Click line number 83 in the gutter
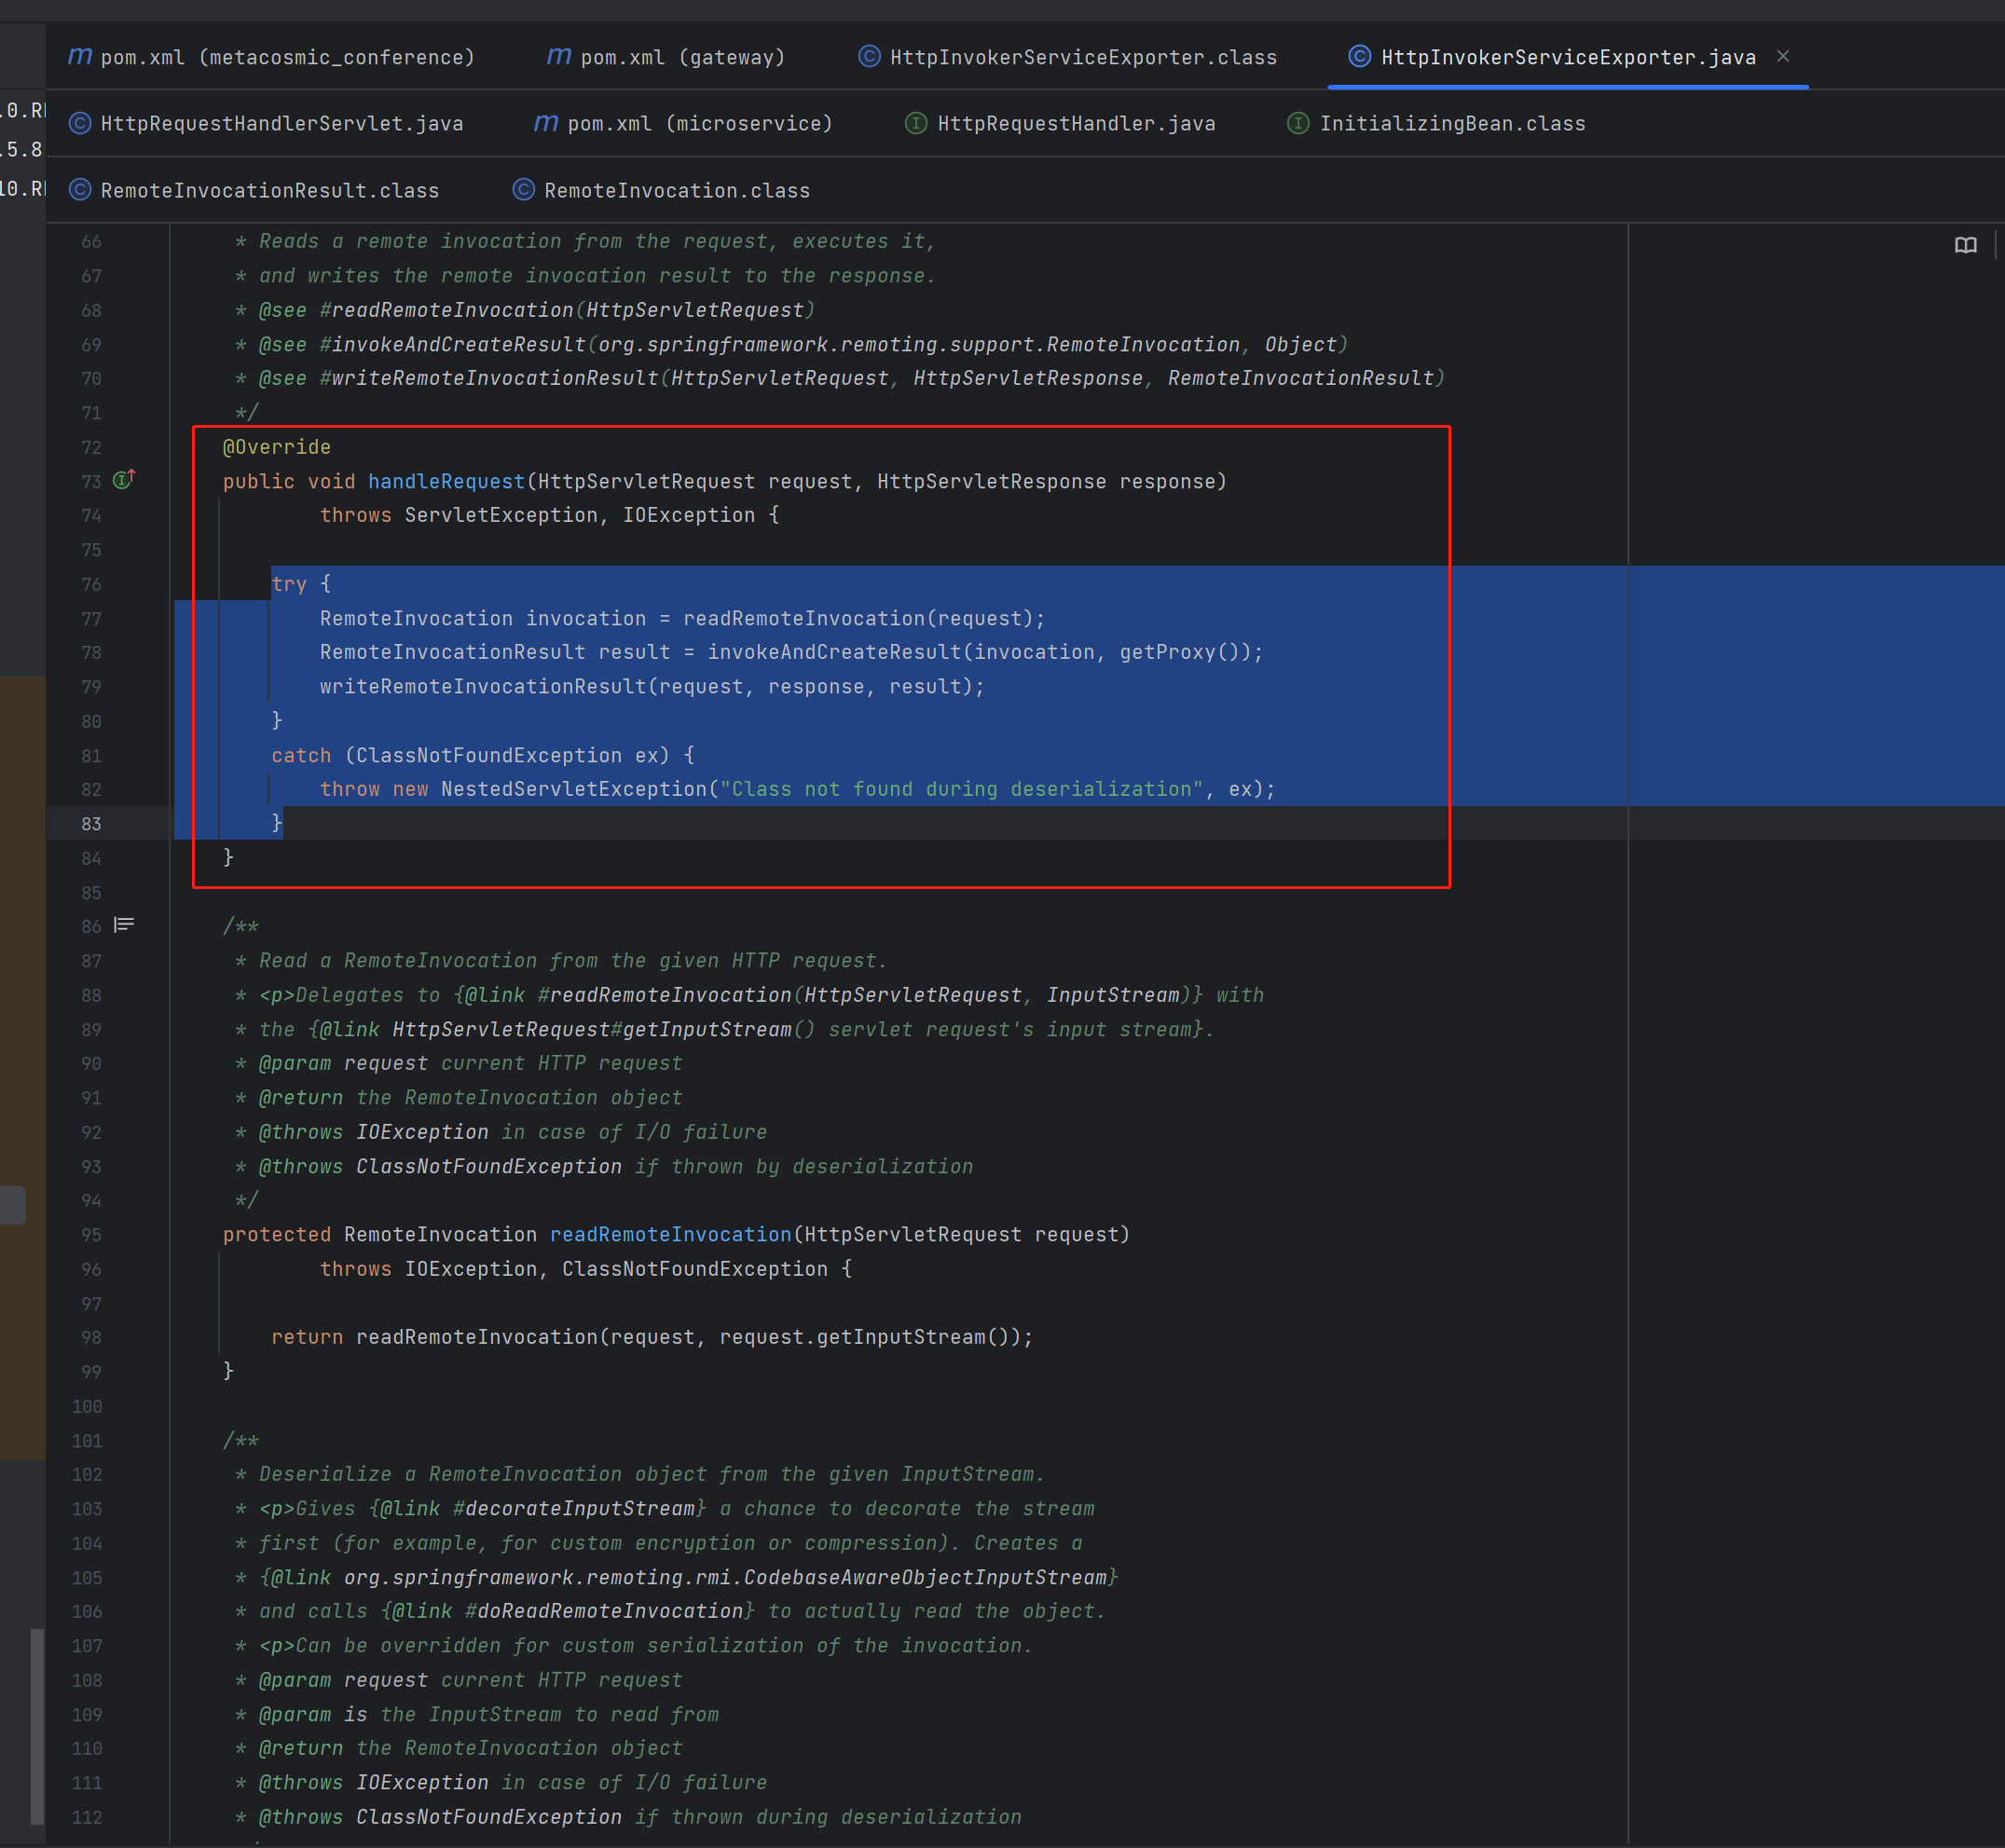Screen dimensions: 2005x1848 pyautogui.click(x=91, y=824)
